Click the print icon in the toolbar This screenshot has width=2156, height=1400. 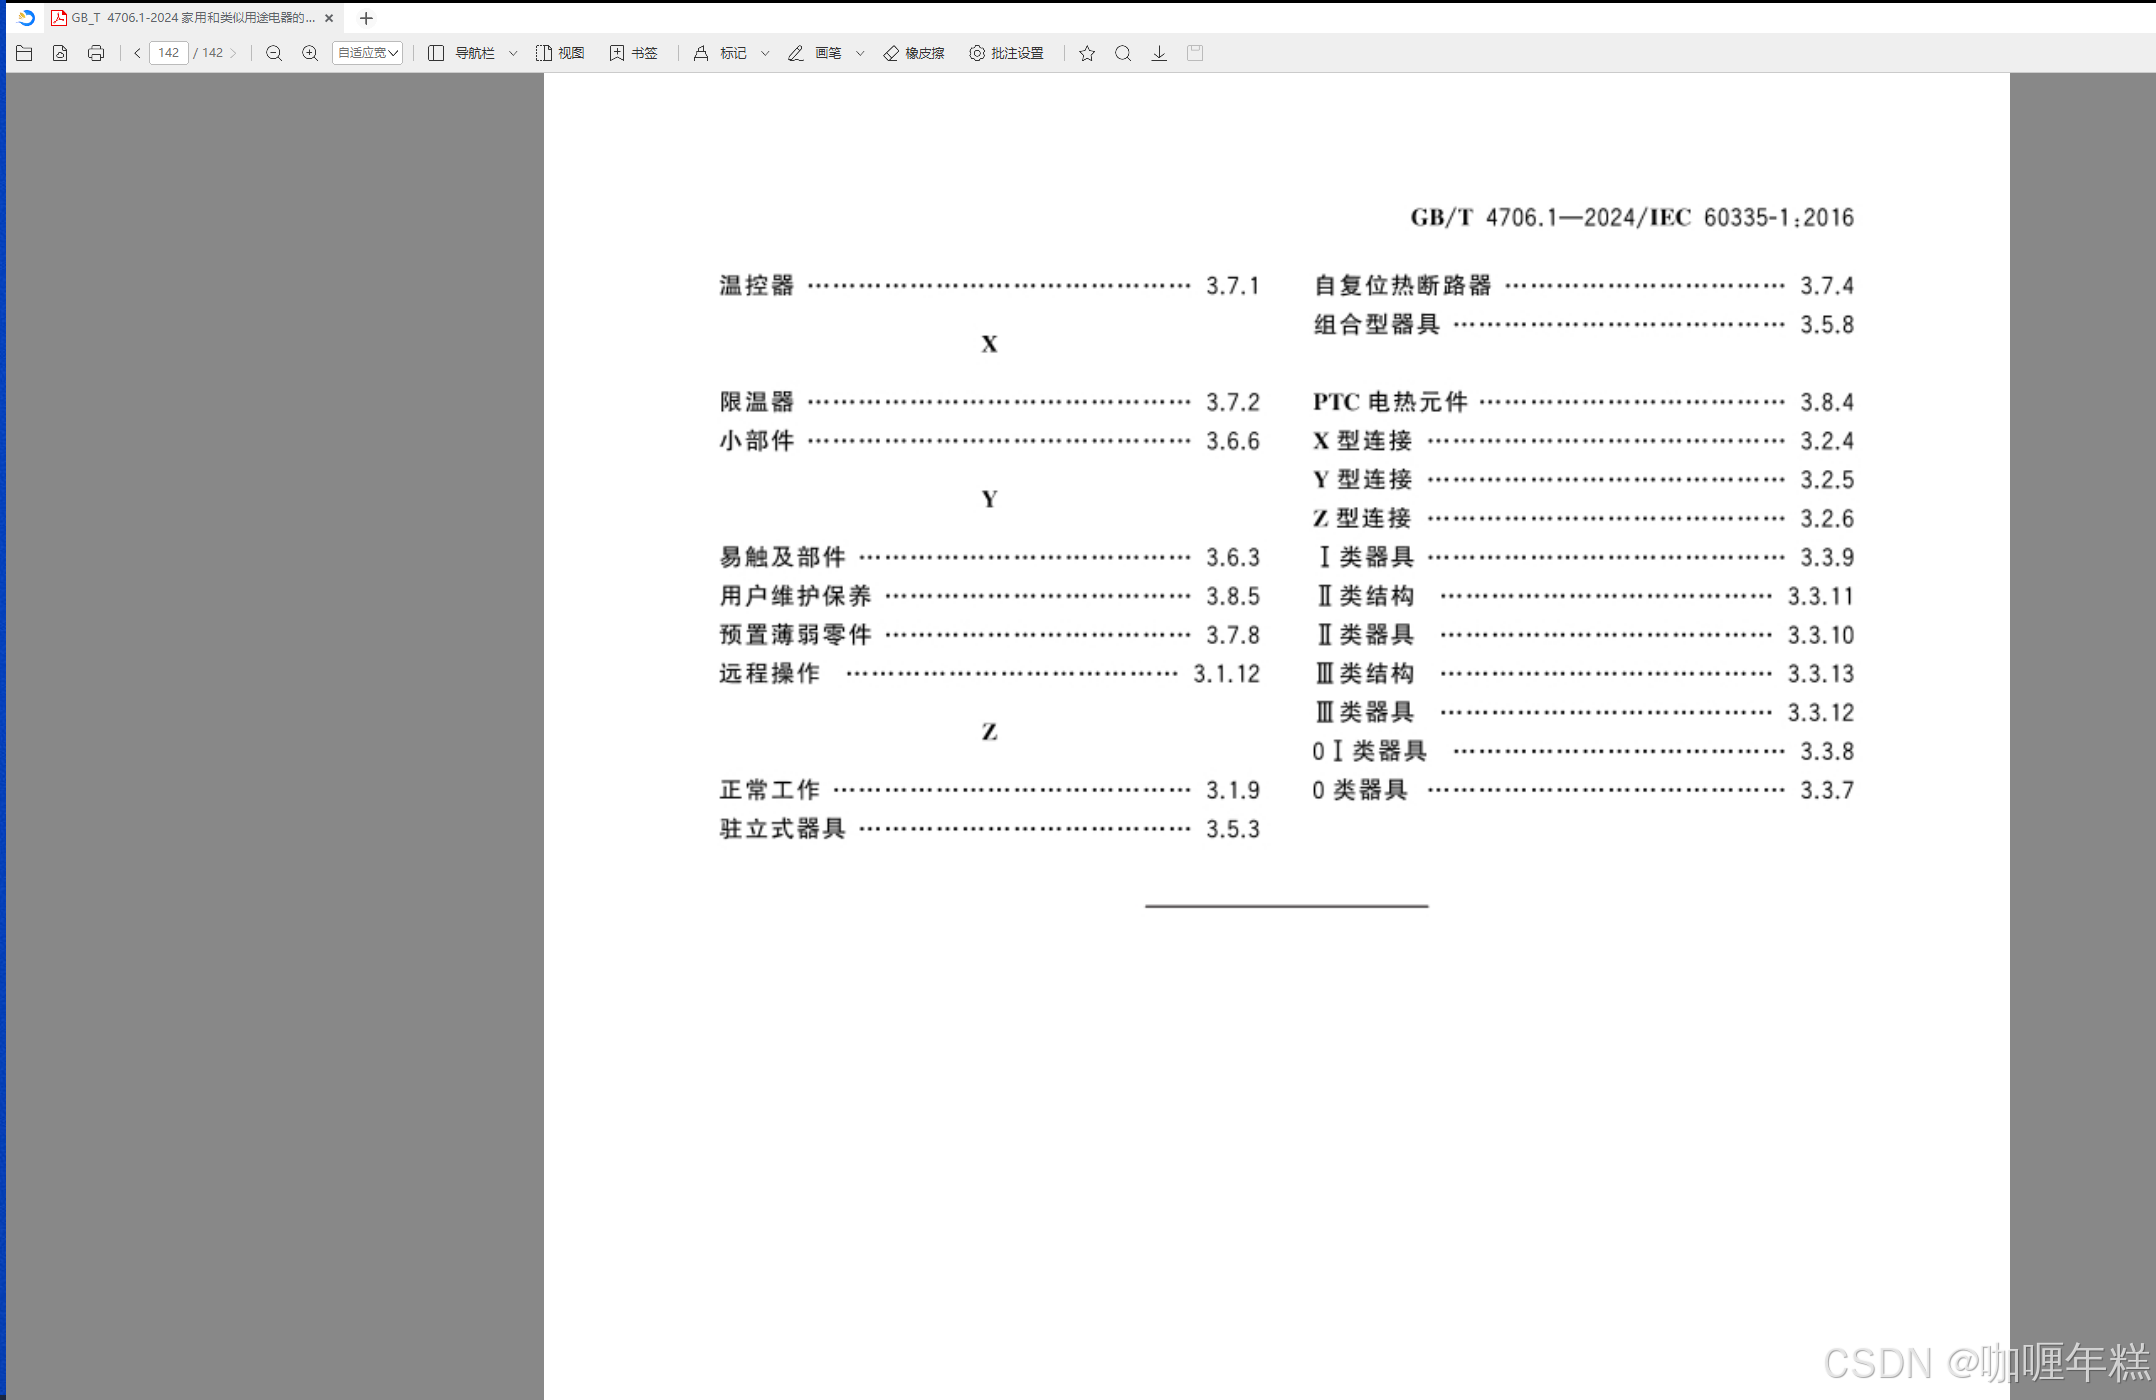[96, 53]
